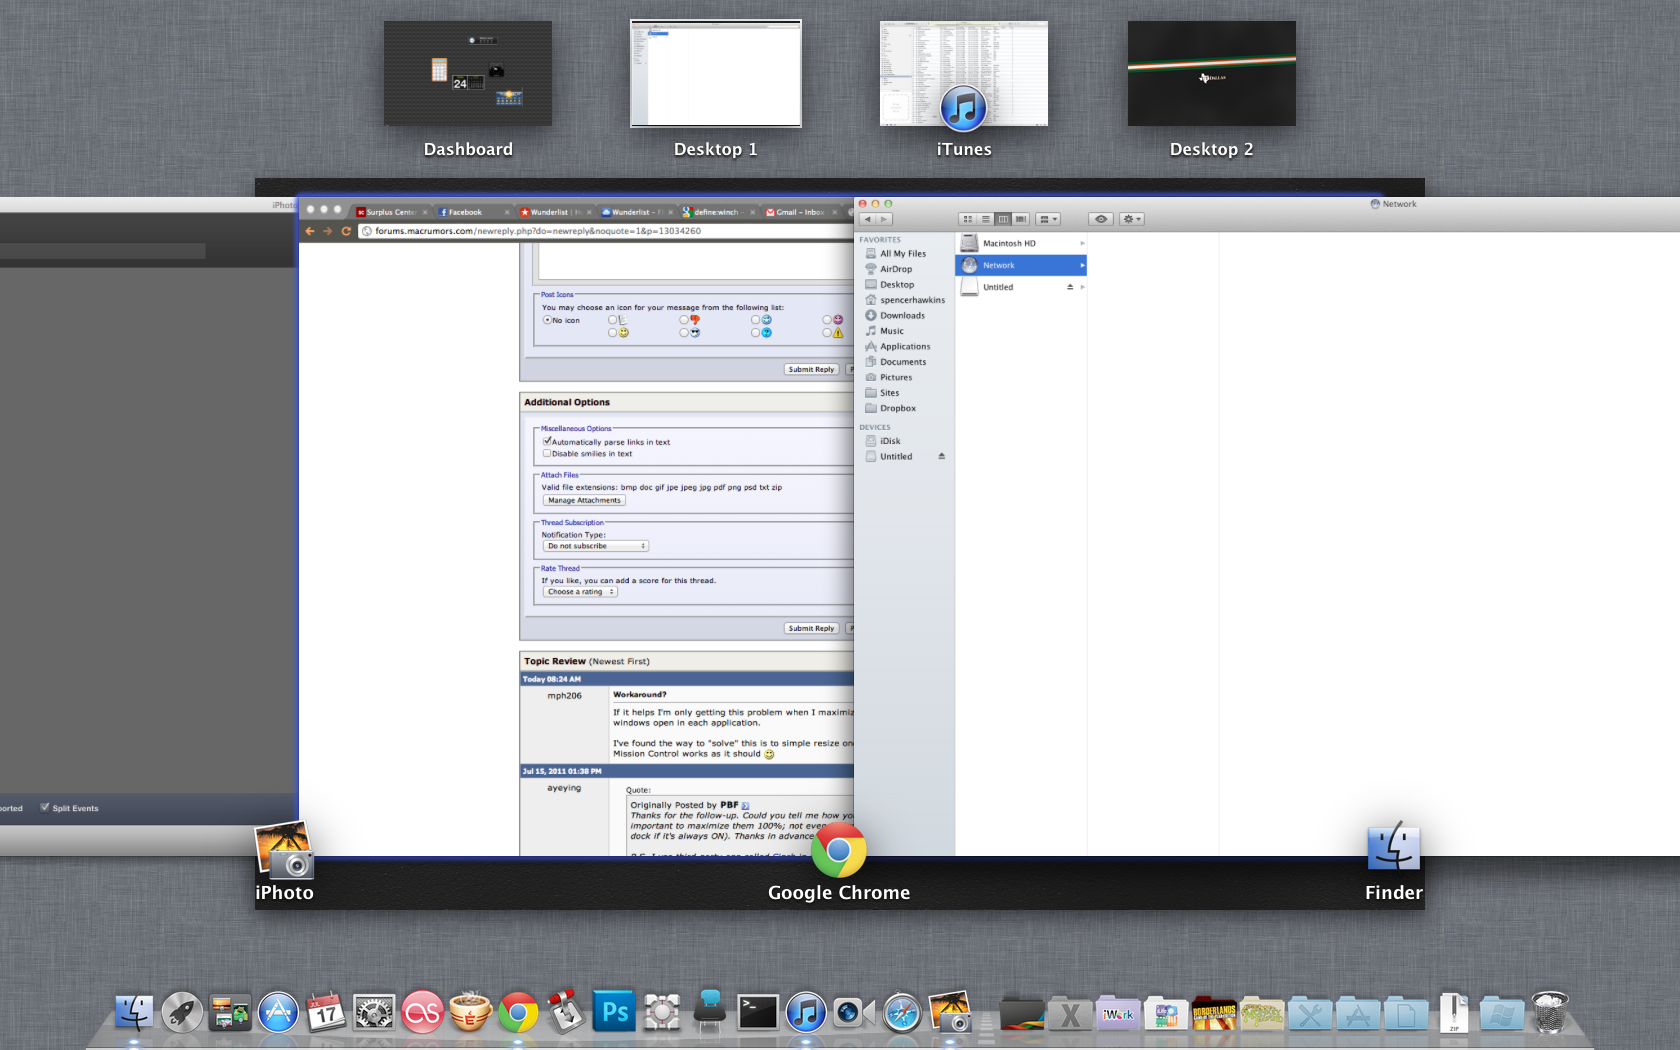Viewport: 1680px width, 1050px height.
Task: Open the 'Do not subscribe' notification dropdown
Action: 596,546
